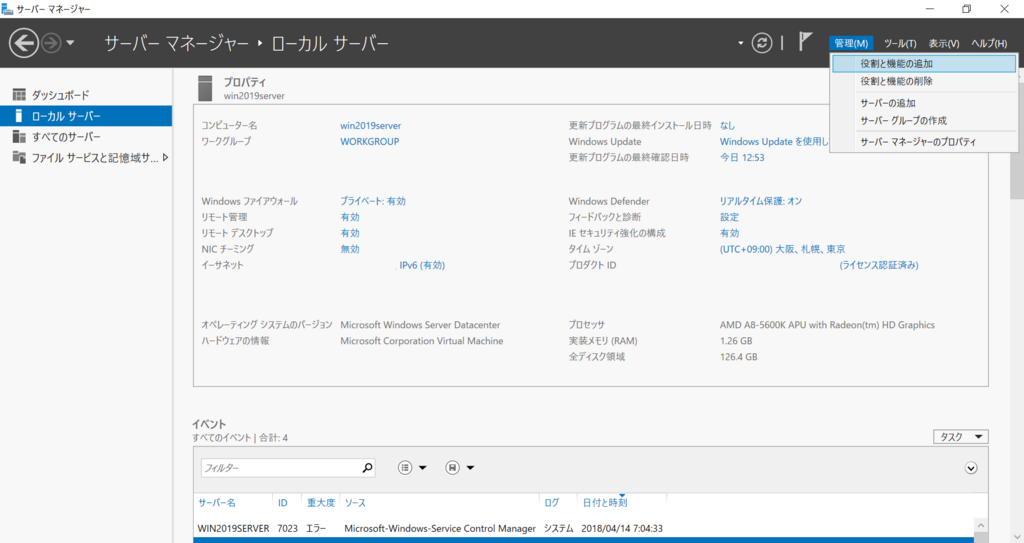Open ファイル サービスと記憶域 sidebar item

pyautogui.click(x=86, y=157)
